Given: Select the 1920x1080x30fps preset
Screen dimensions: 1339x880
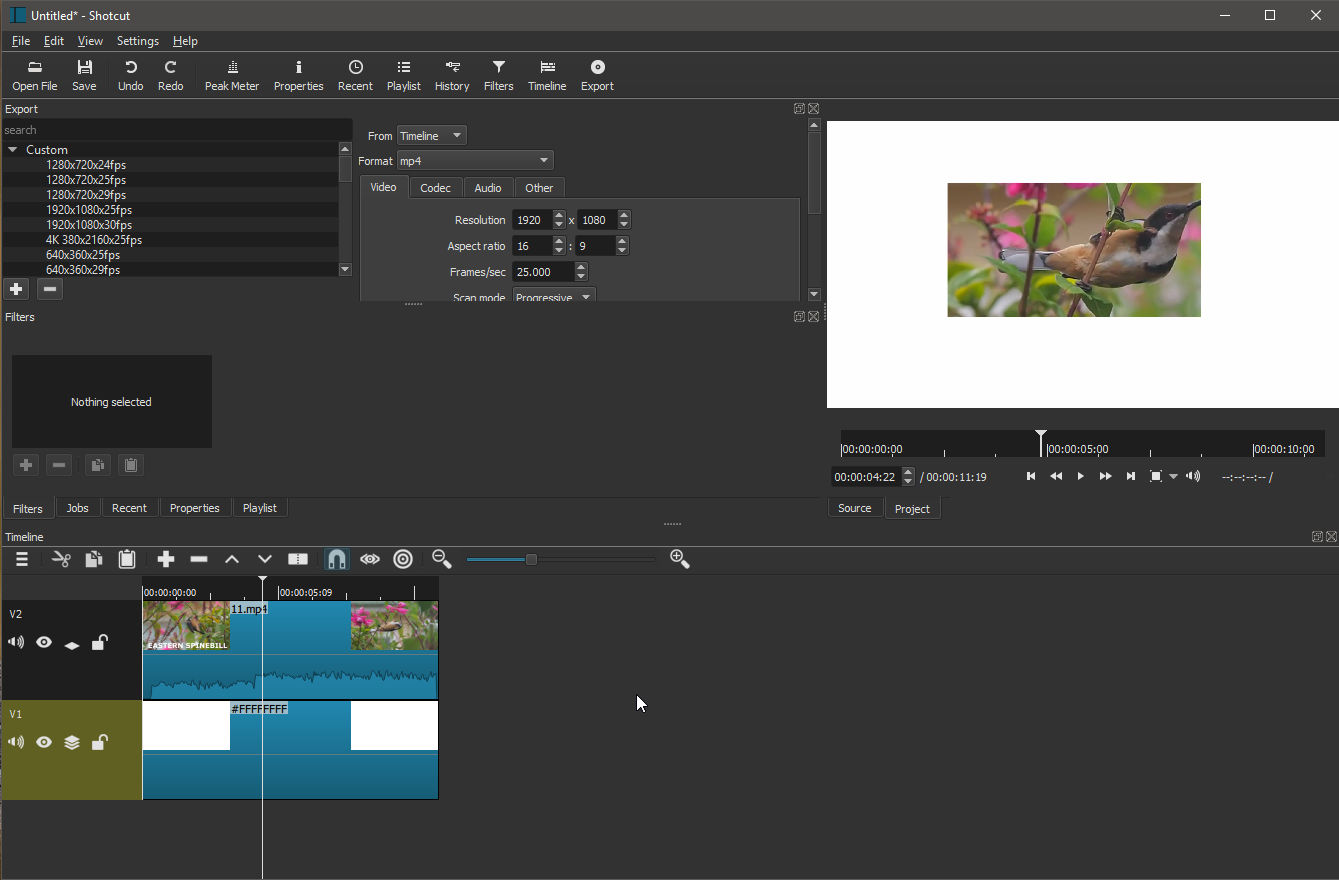Looking at the screenshot, I should 89,225.
